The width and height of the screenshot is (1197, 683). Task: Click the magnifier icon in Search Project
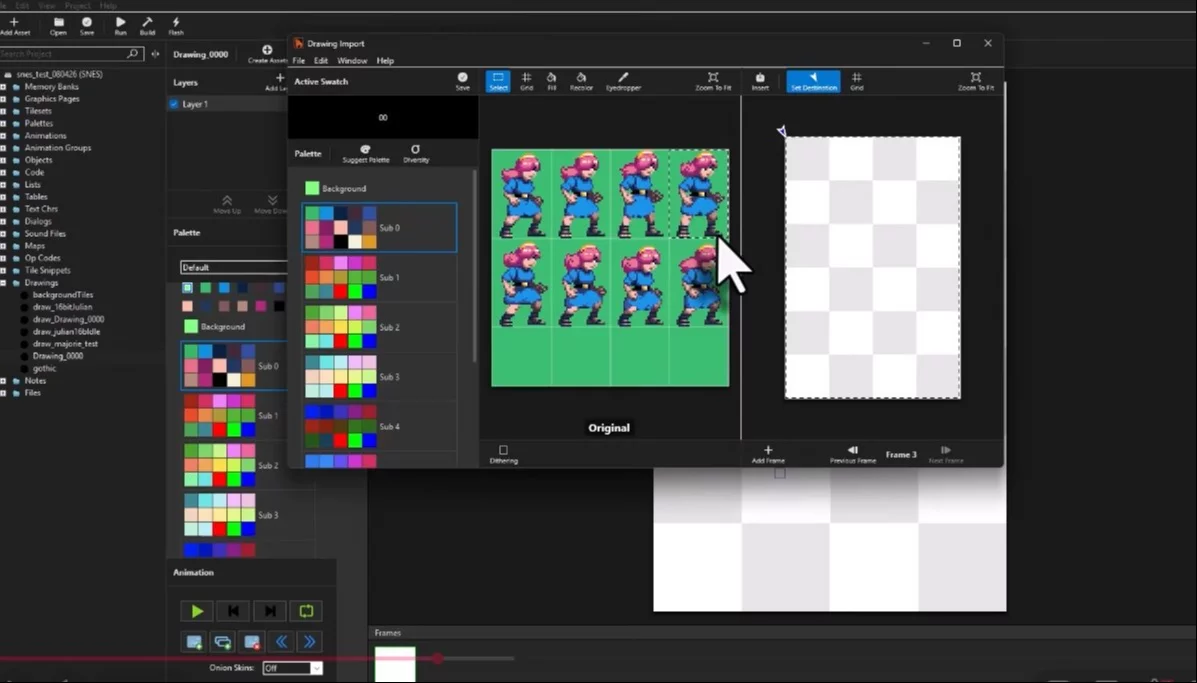(x=132, y=53)
